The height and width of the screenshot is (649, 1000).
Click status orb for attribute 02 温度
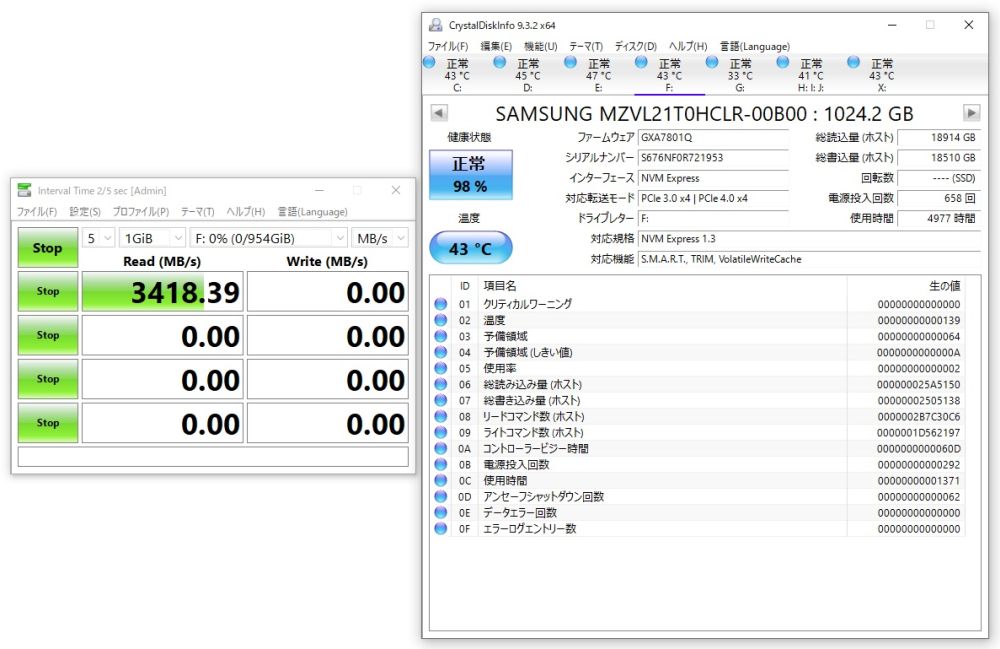pos(441,320)
